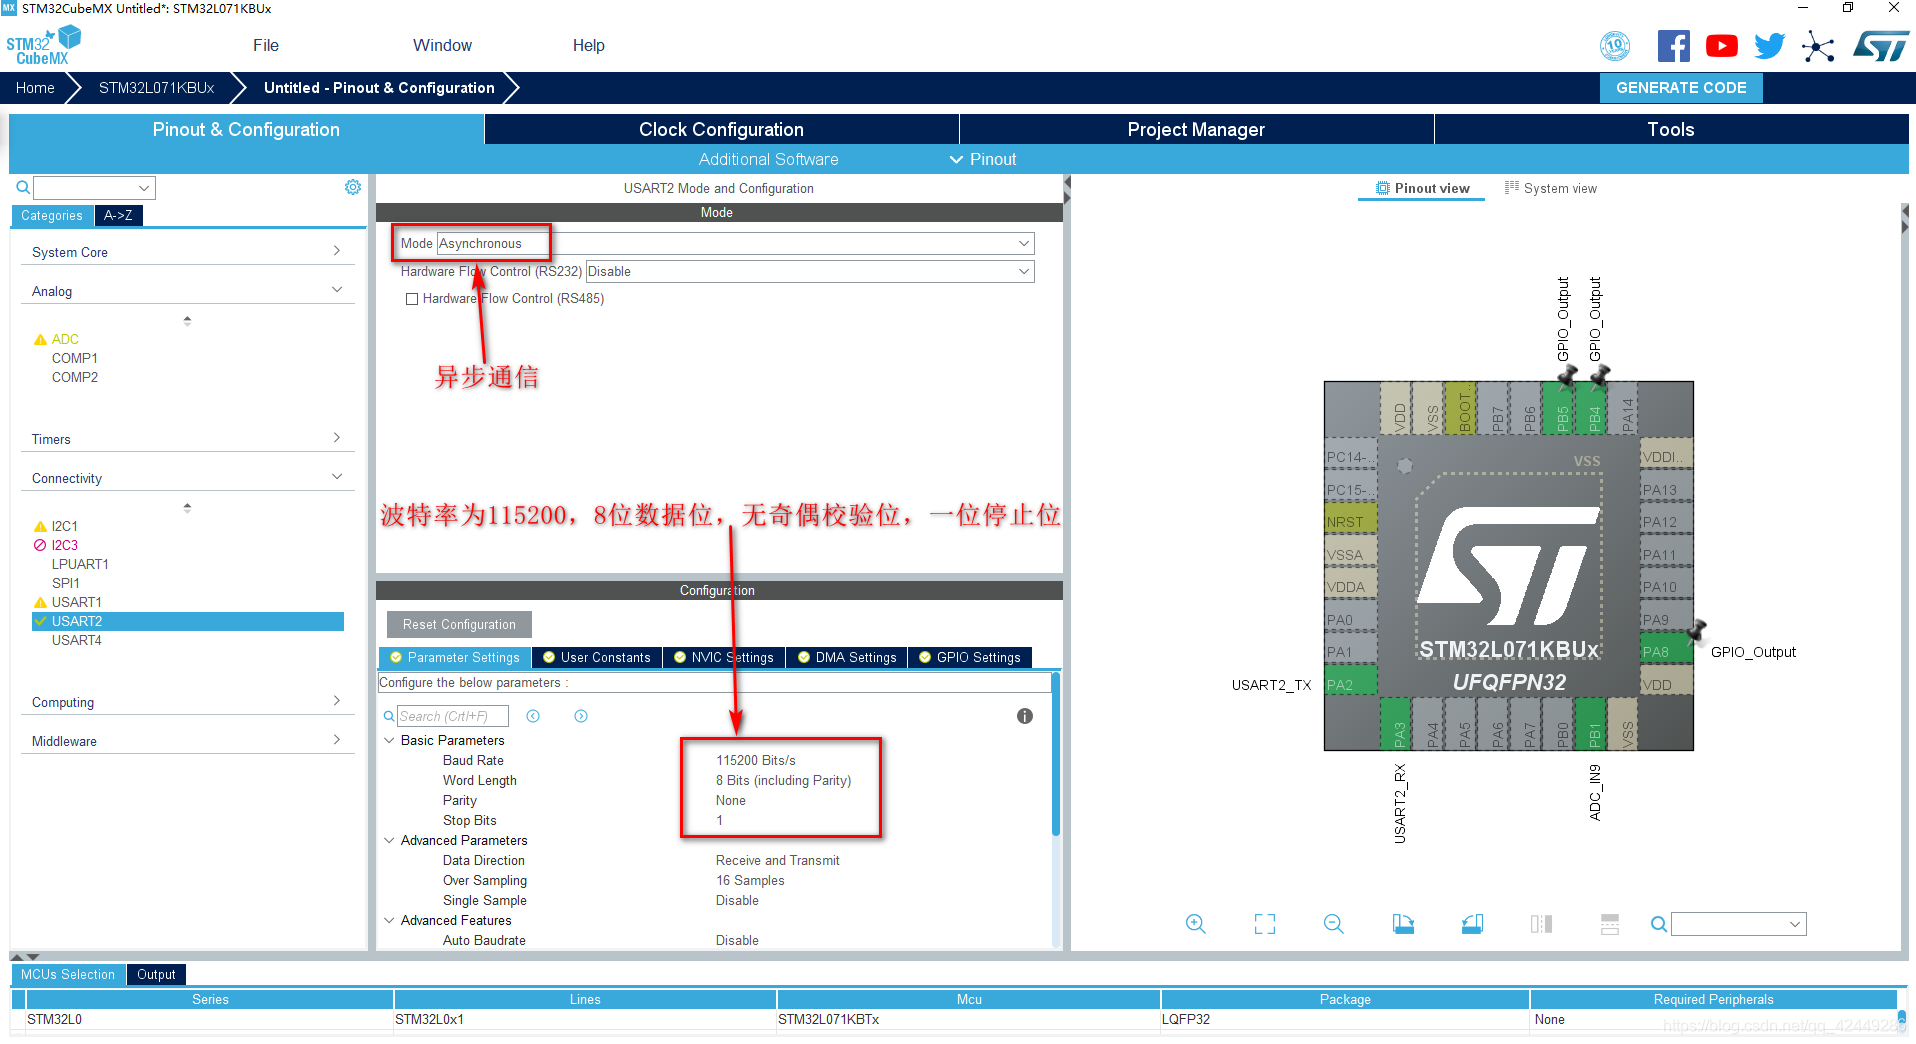
Task: Click the pin search magnifier icon
Action: (x=1658, y=924)
